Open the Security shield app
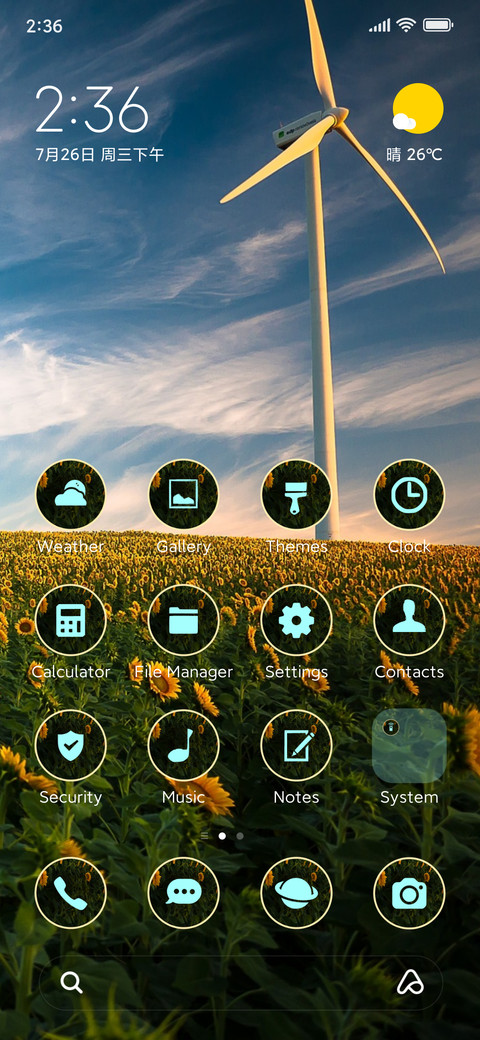The image size is (480, 1040). tap(70, 746)
